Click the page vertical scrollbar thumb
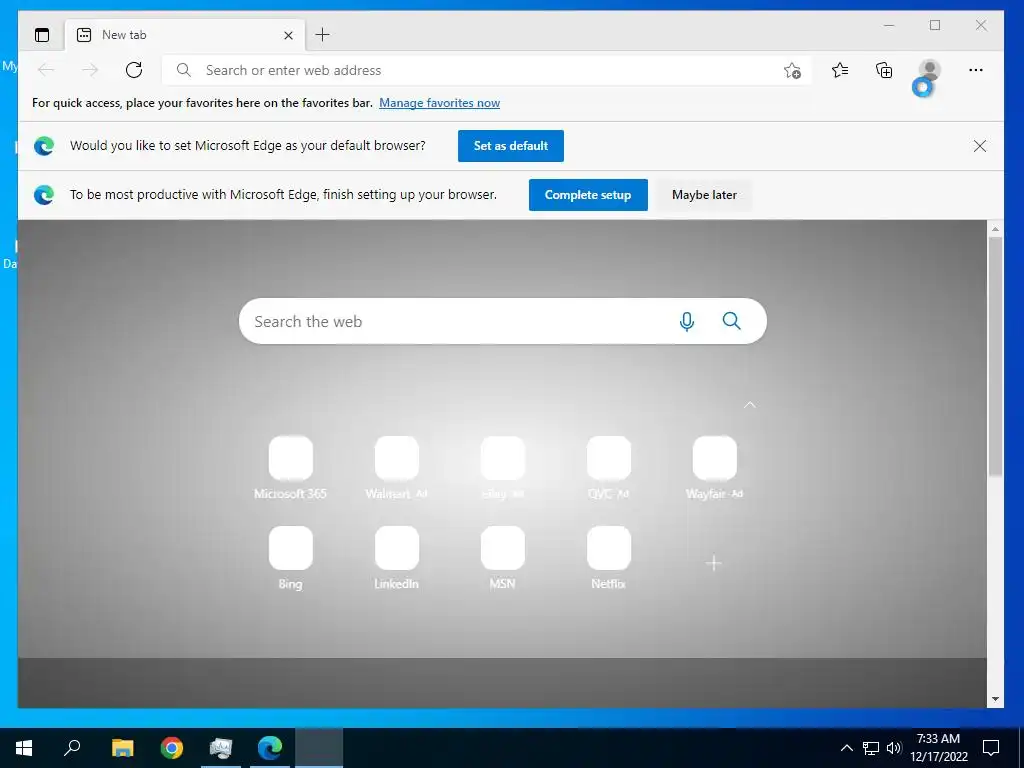Image resolution: width=1024 pixels, height=768 pixels. point(995,357)
